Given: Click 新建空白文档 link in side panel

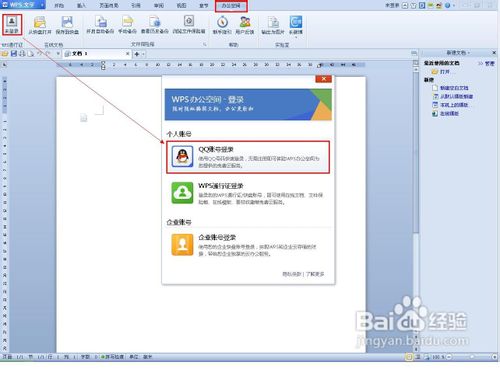Looking at the screenshot, I should pos(454,88).
